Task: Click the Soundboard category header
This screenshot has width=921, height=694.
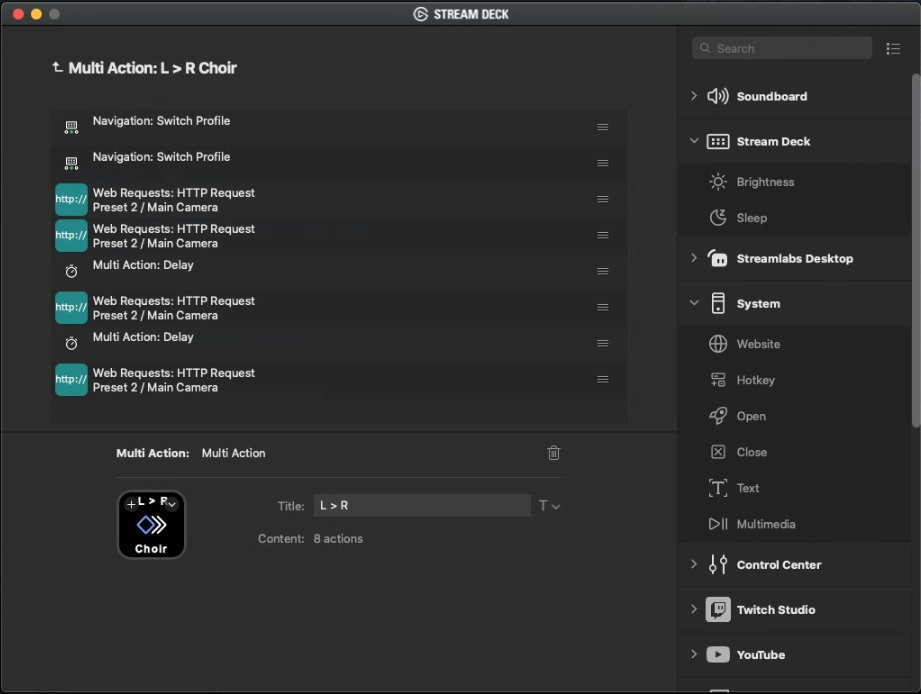Action: [795, 96]
